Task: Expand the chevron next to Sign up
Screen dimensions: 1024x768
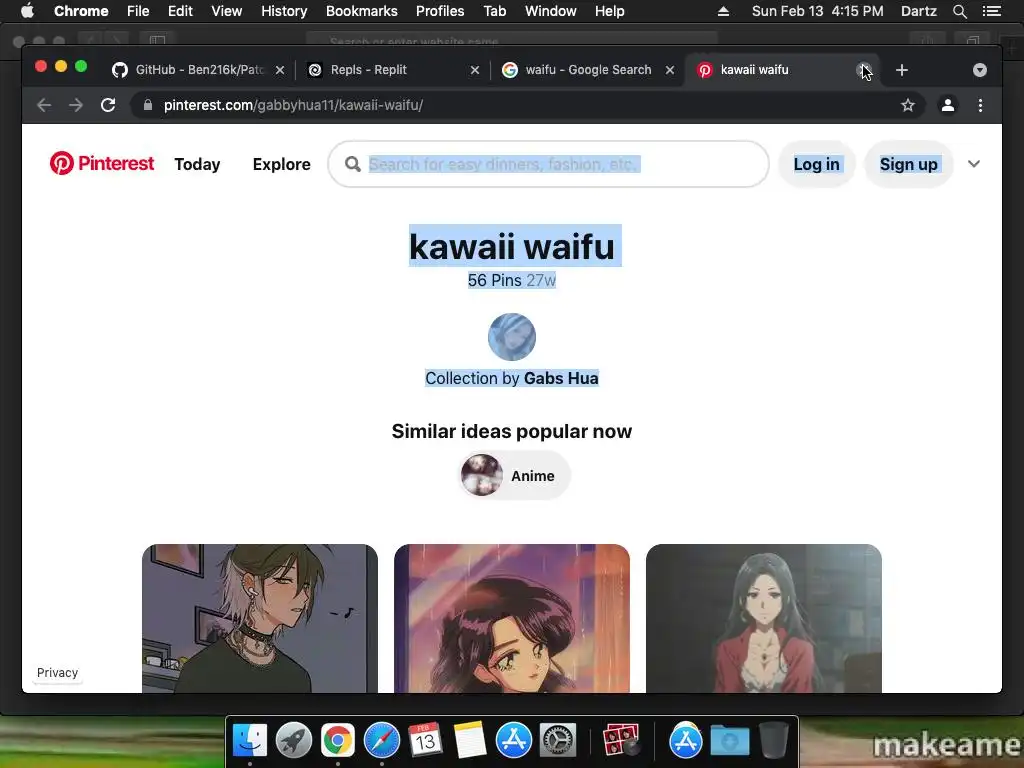Action: click(x=974, y=164)
